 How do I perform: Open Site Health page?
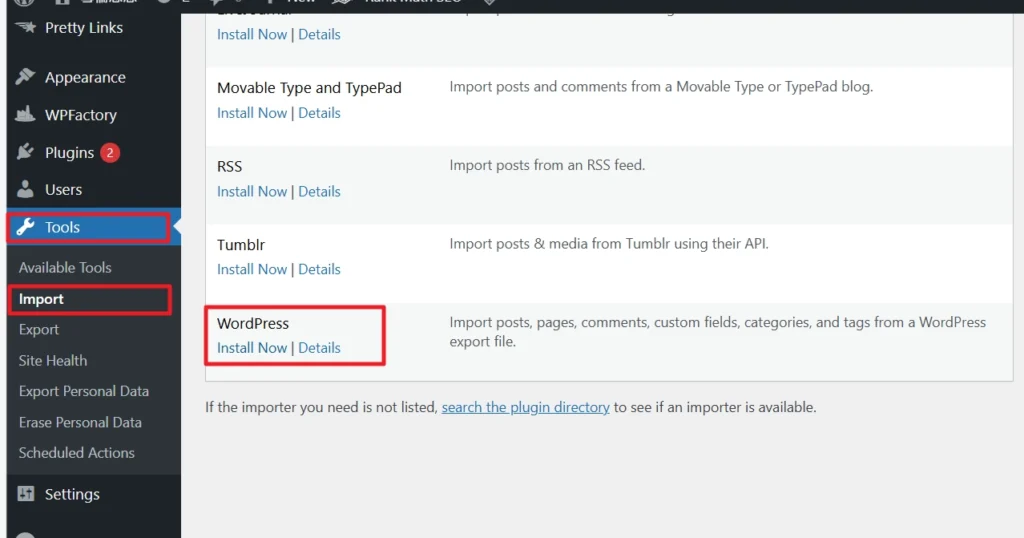coord(53,360)
